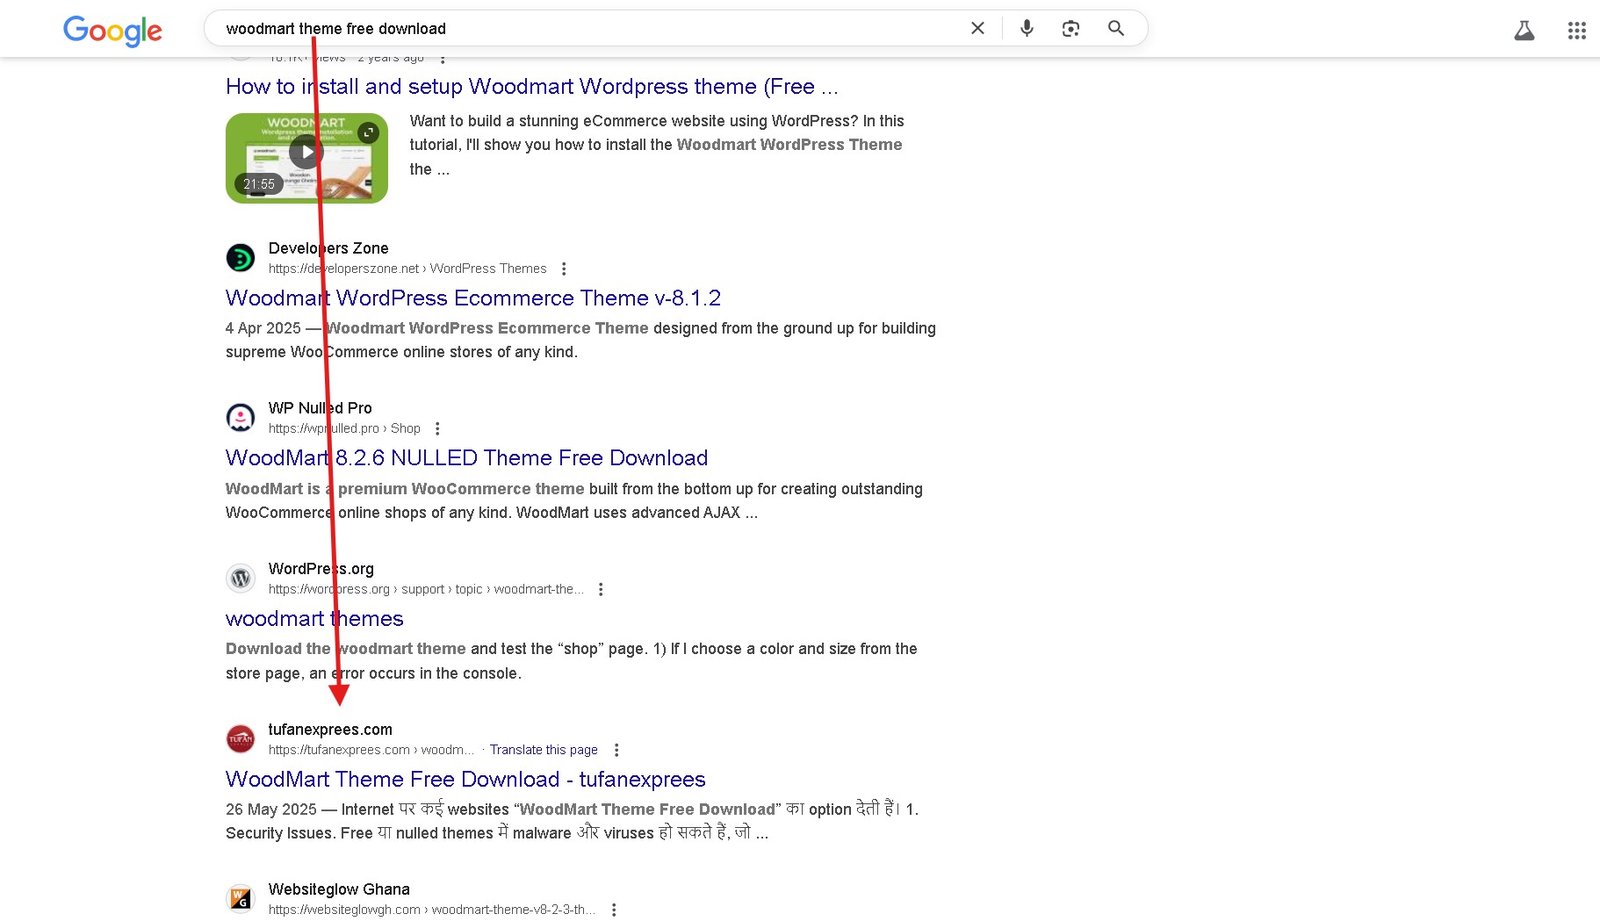
Task: Open more options for WP Nulled Pro result
Action: tap(437, 429)
